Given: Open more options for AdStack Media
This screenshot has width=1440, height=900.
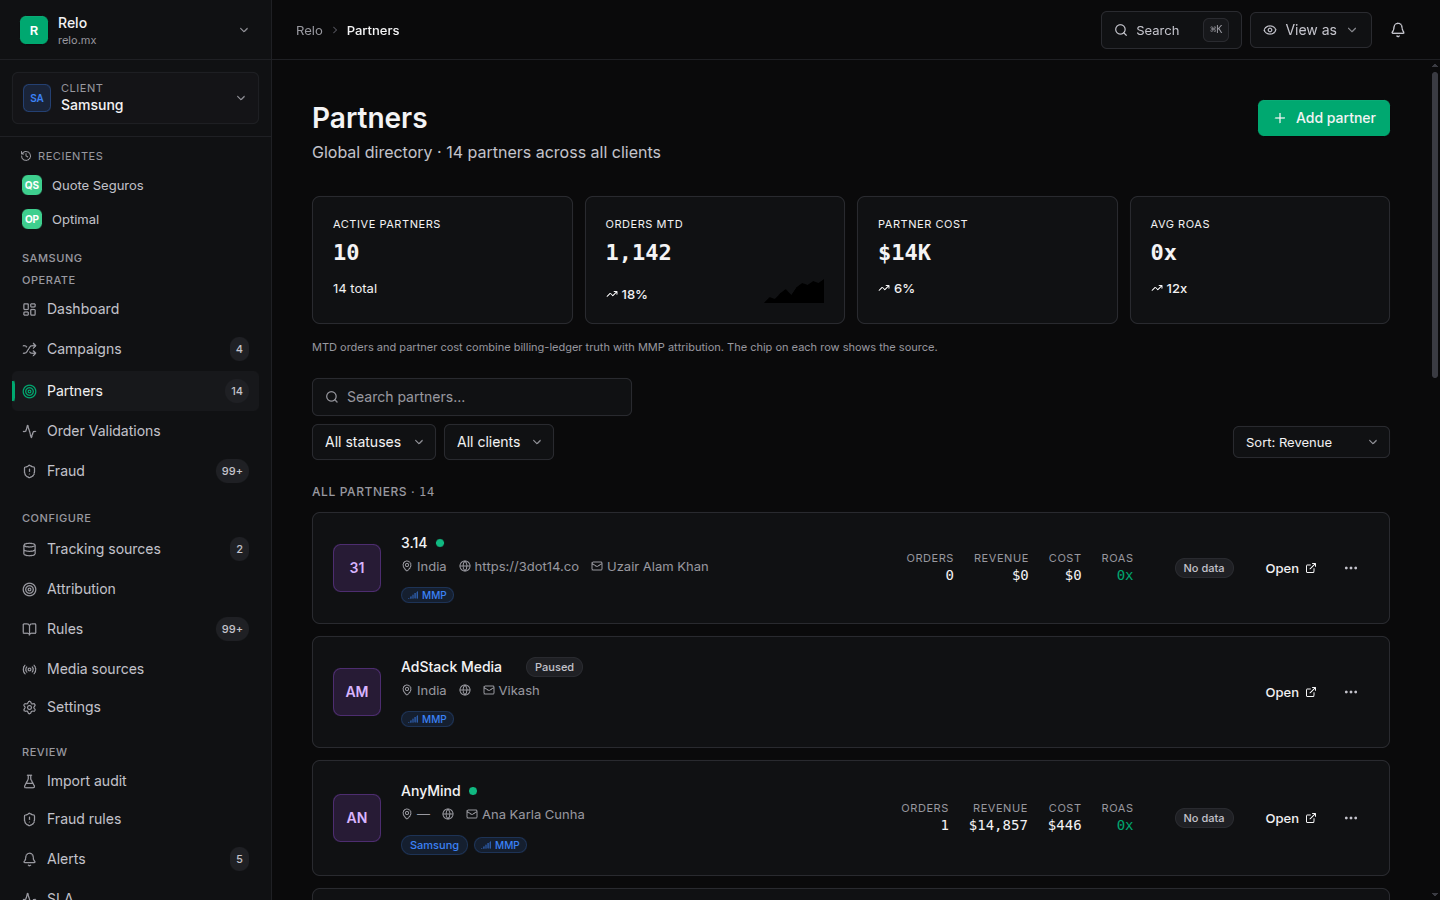Looking at the screenshot, I should coord(1351,692).
